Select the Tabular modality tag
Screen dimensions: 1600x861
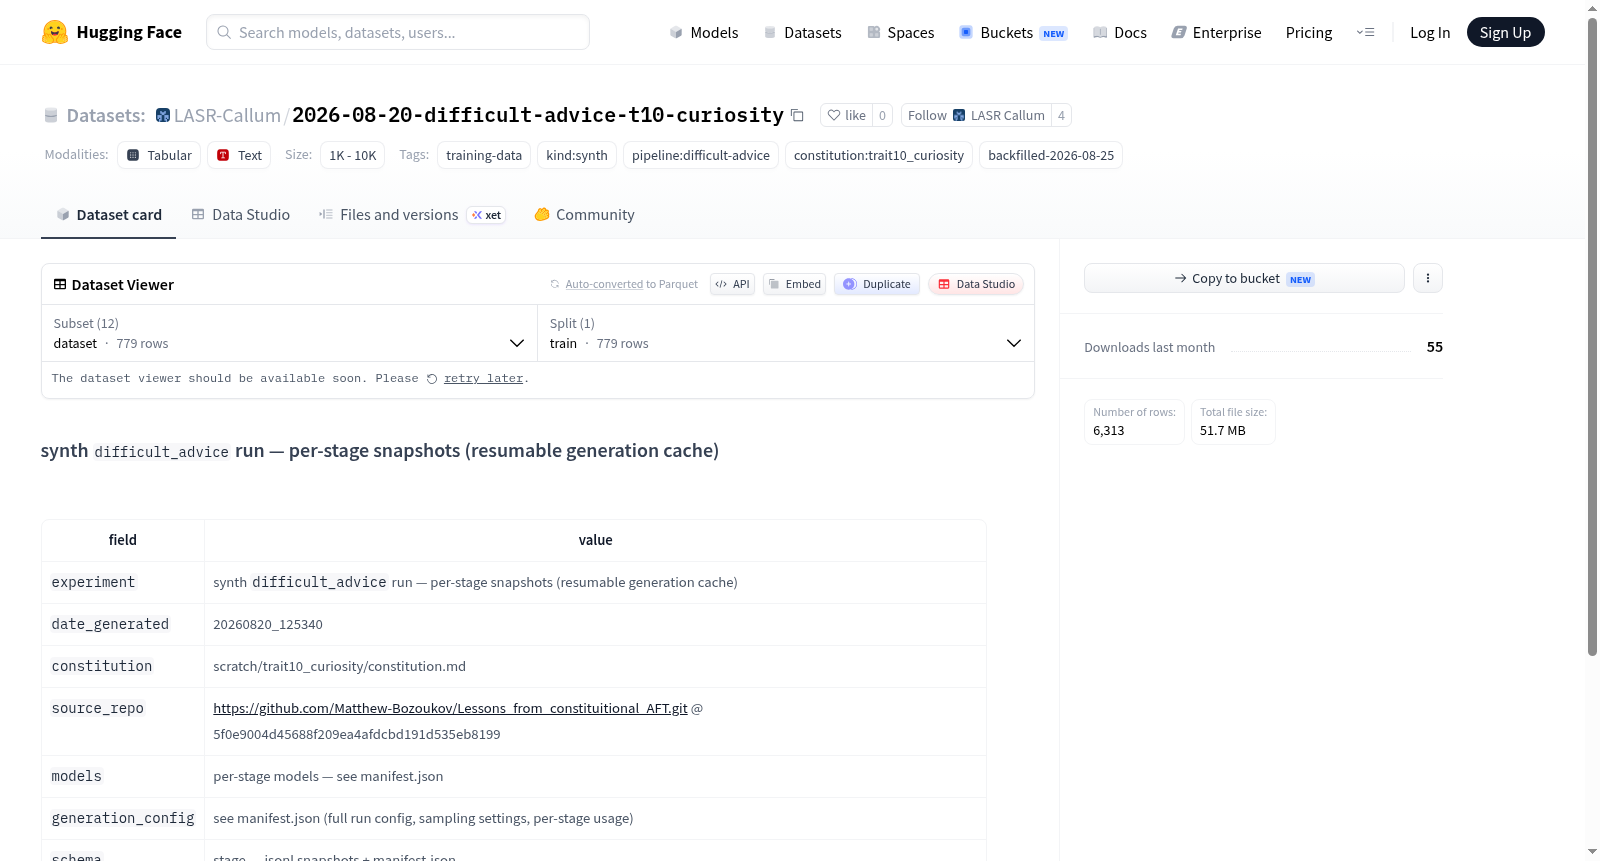click(159, 155)
